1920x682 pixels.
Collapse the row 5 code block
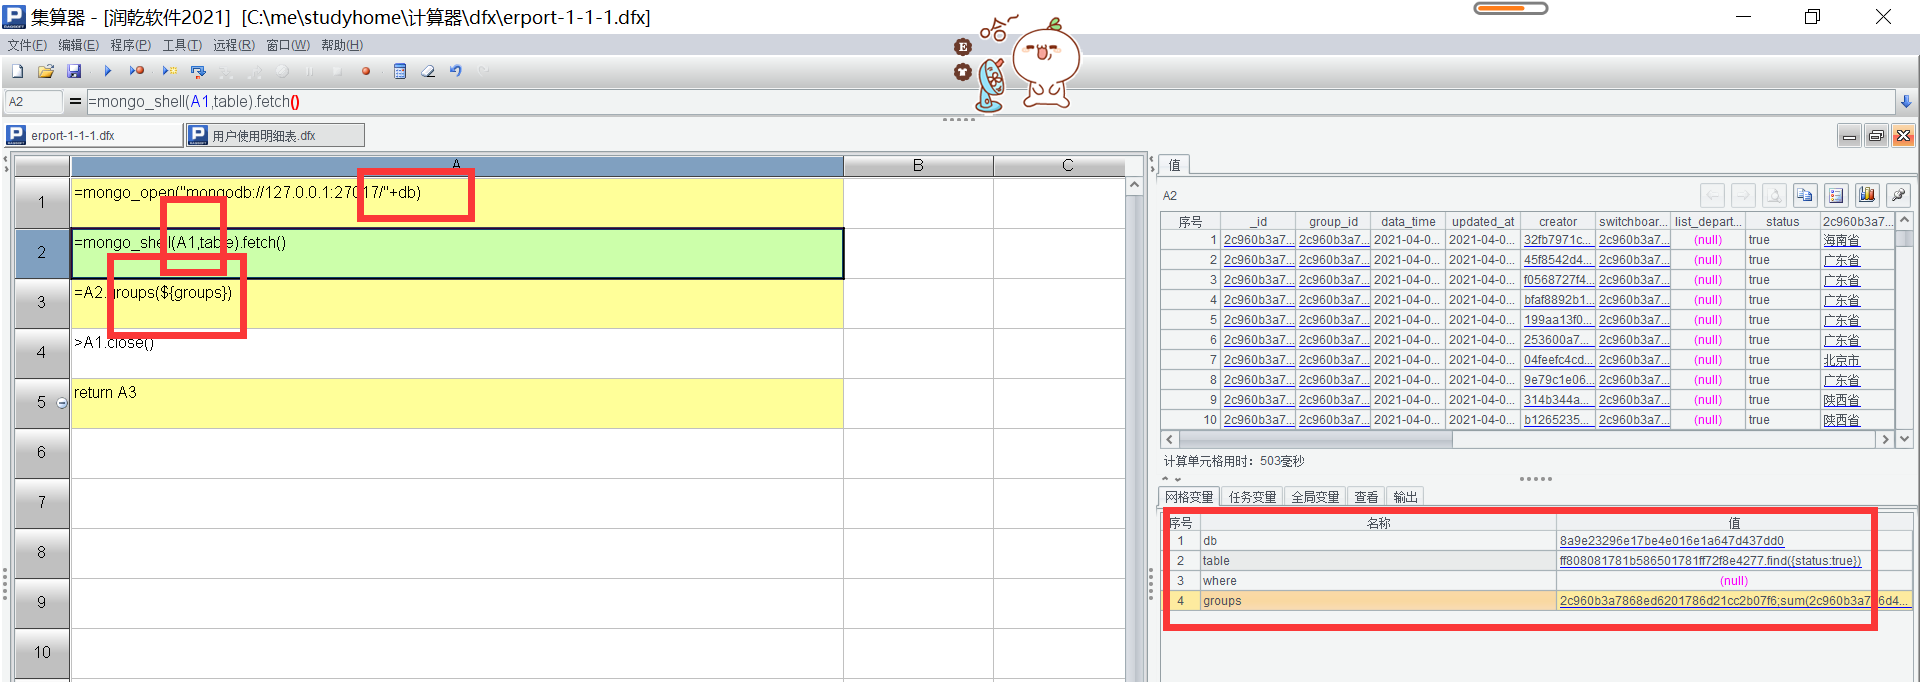pos(62,403)
